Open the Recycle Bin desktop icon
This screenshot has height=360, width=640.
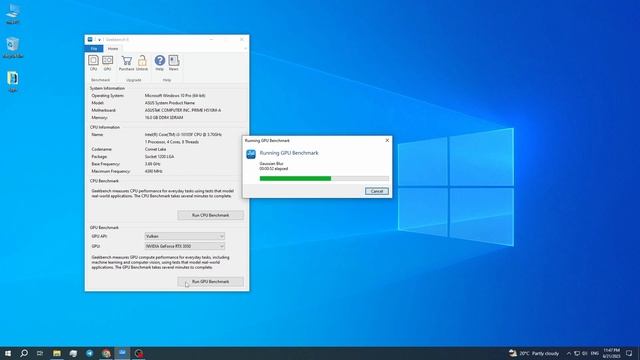click(x=13, y=47)
